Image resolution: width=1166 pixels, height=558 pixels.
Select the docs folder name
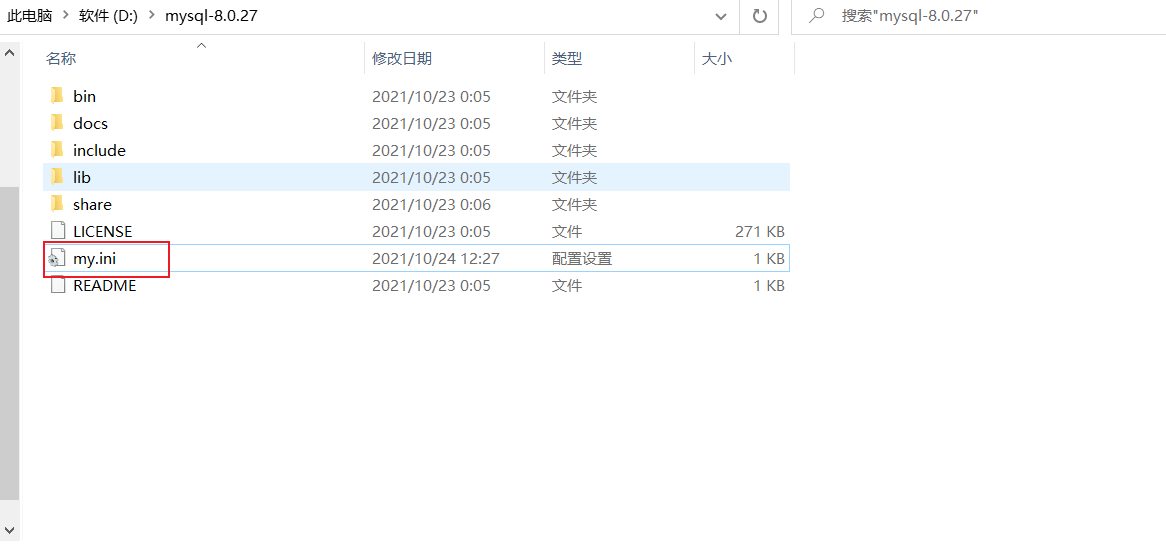[x=90, y=123]
